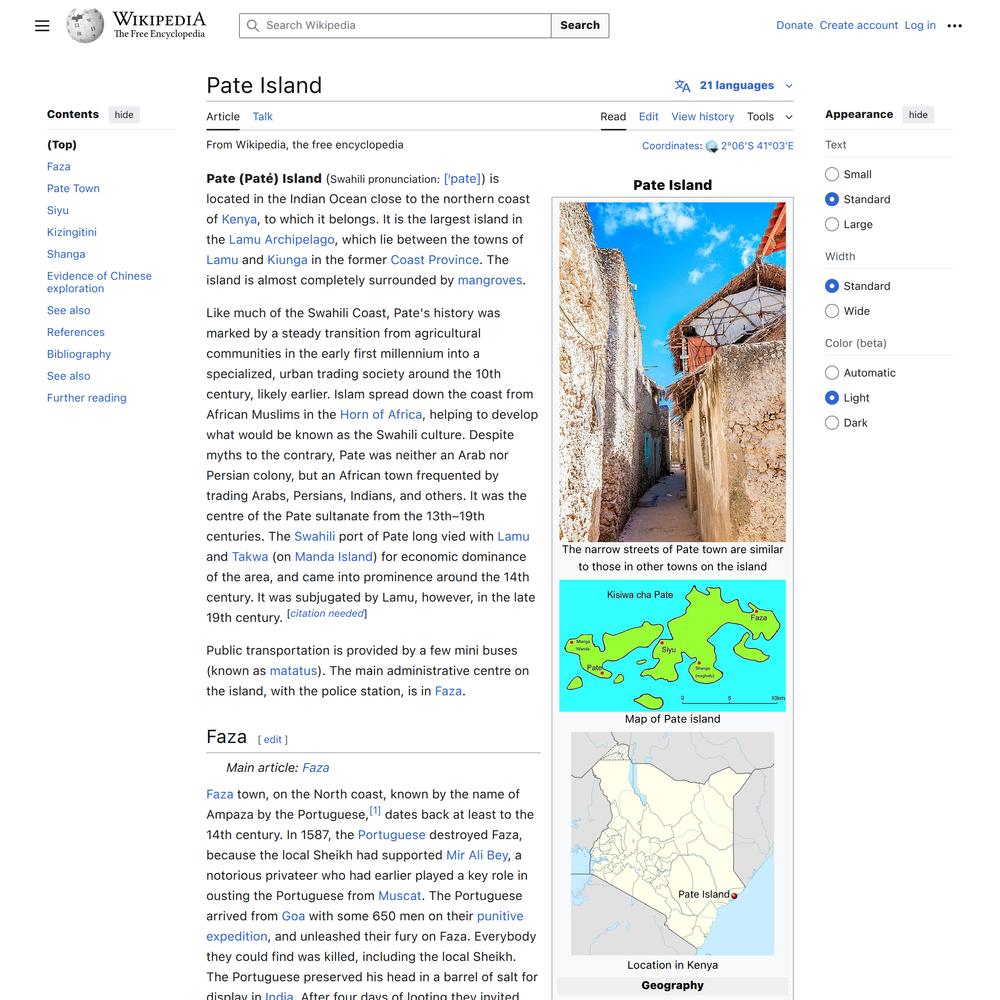
Task: Click the magnifier icon in search box
Action: tap(253, 26)
